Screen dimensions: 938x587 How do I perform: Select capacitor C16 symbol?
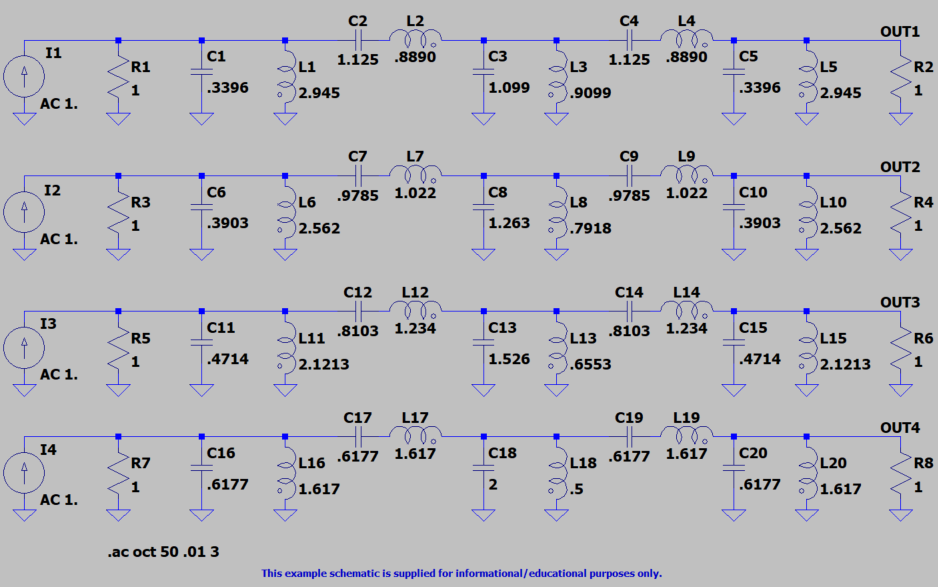coord(202,468)
